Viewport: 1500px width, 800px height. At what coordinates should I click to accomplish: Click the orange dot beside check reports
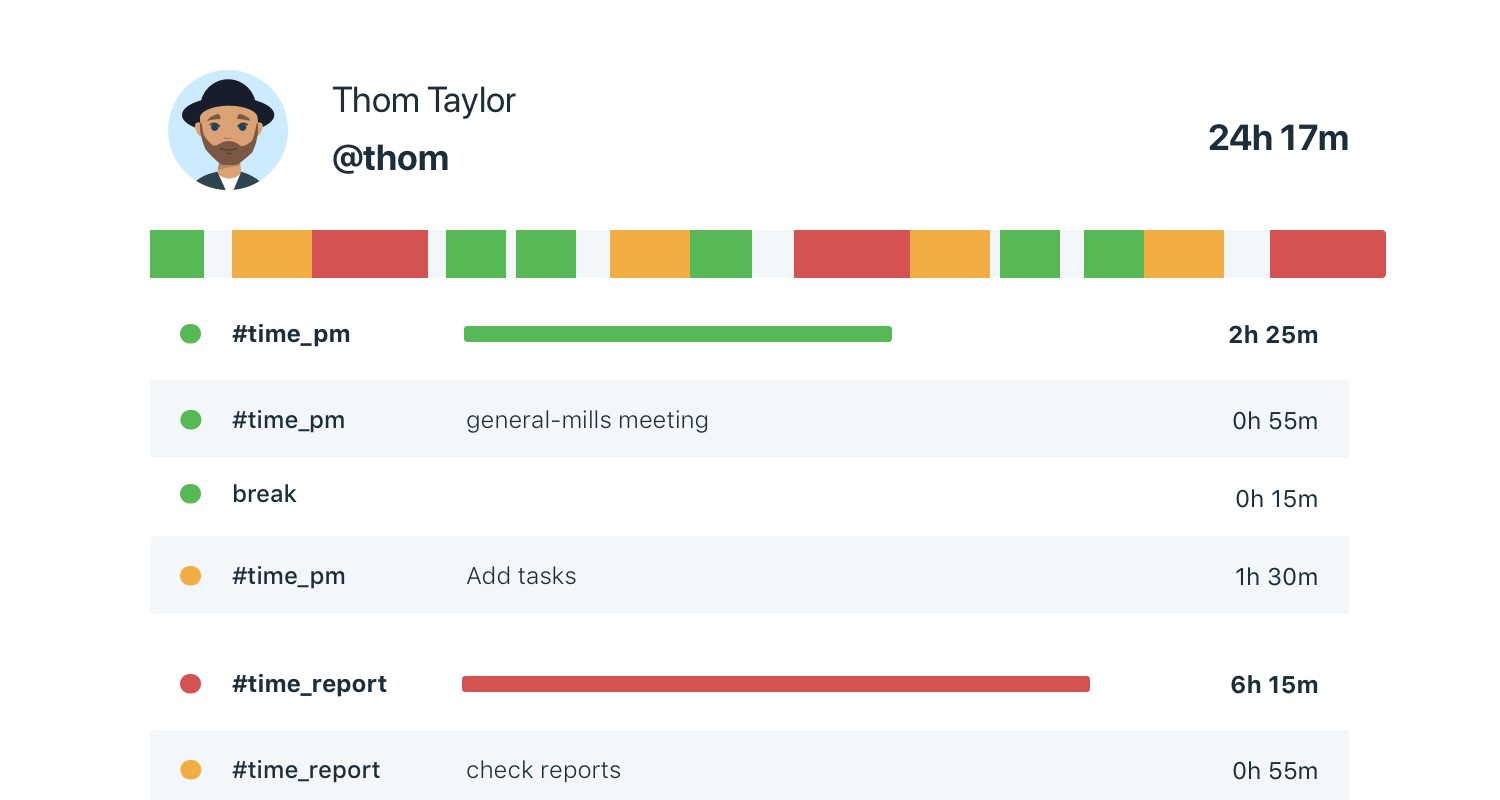190,770
